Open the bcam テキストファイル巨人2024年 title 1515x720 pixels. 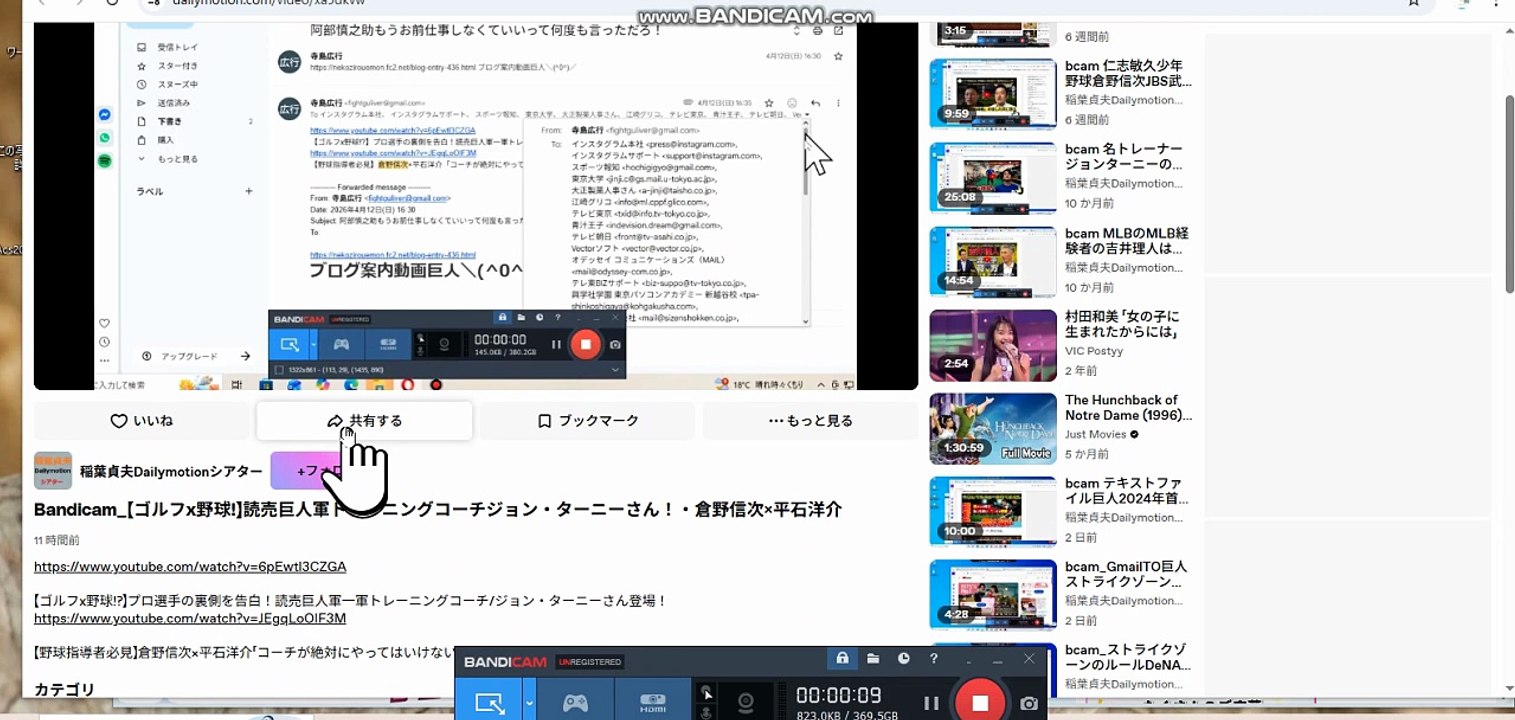coord(1126,491)
